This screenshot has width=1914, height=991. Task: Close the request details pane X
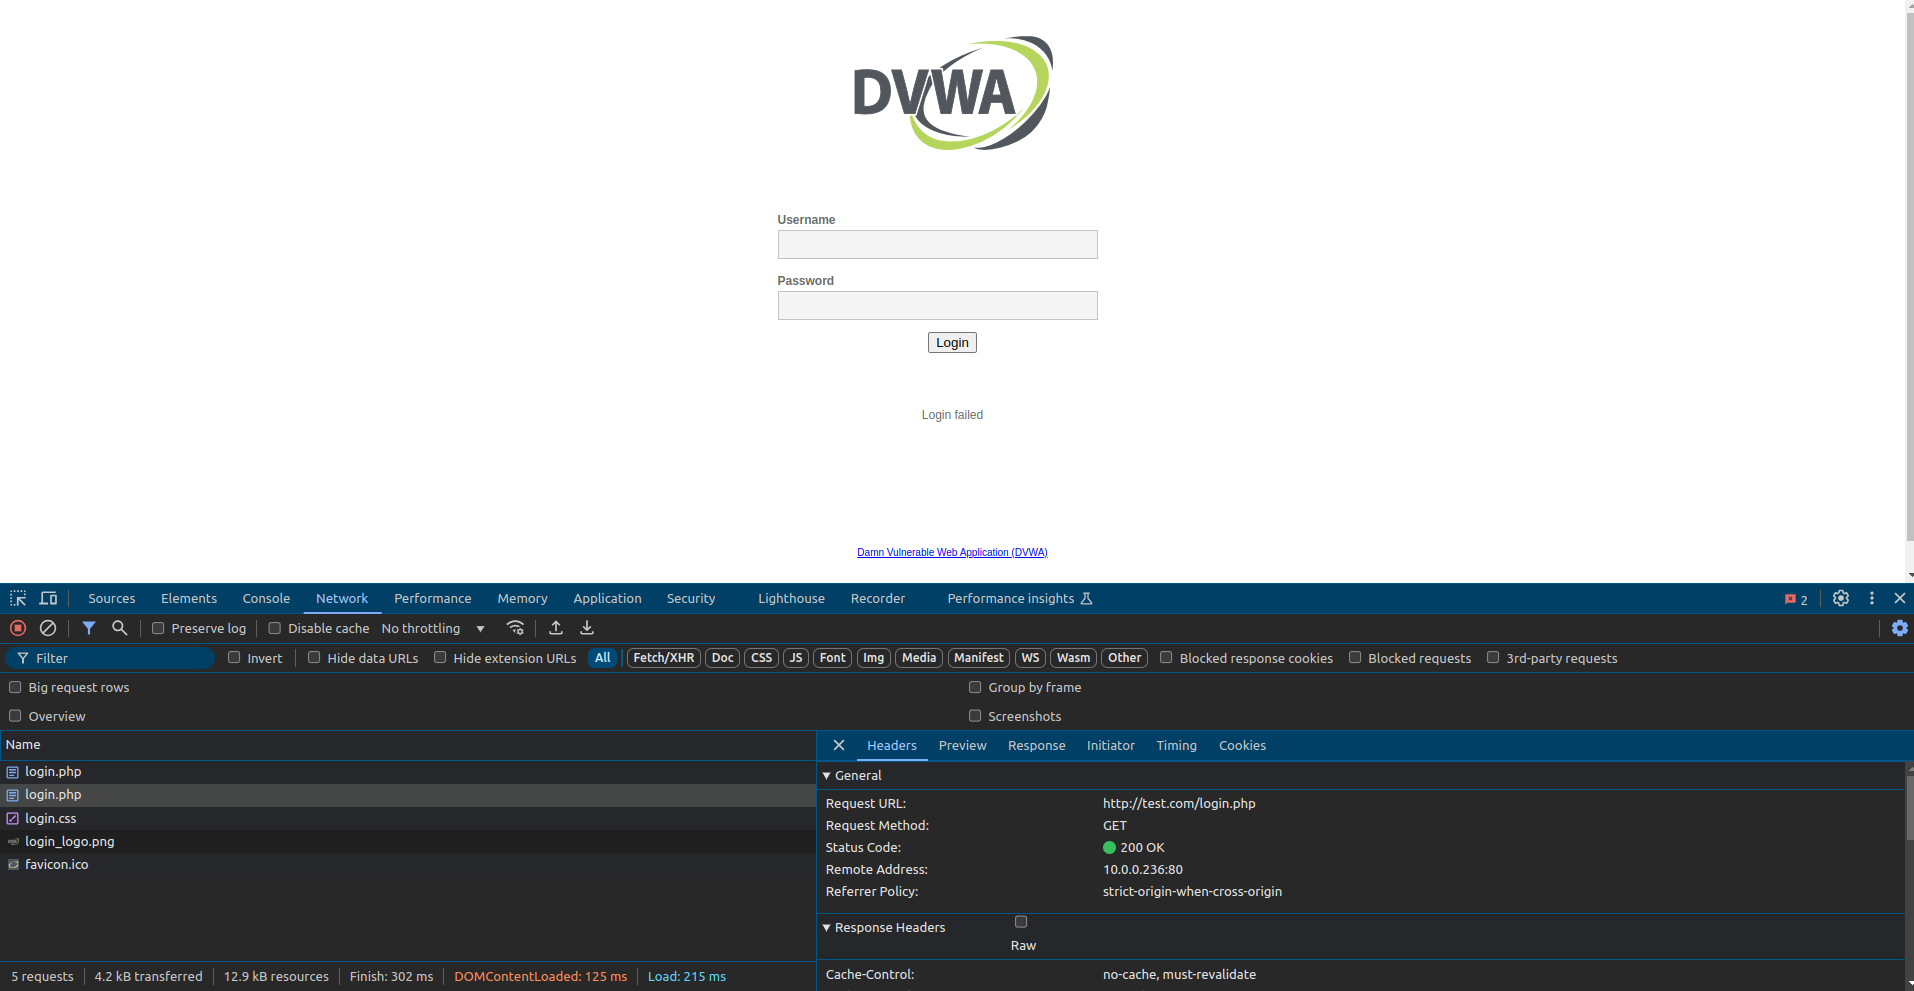(x=839, y=745)
